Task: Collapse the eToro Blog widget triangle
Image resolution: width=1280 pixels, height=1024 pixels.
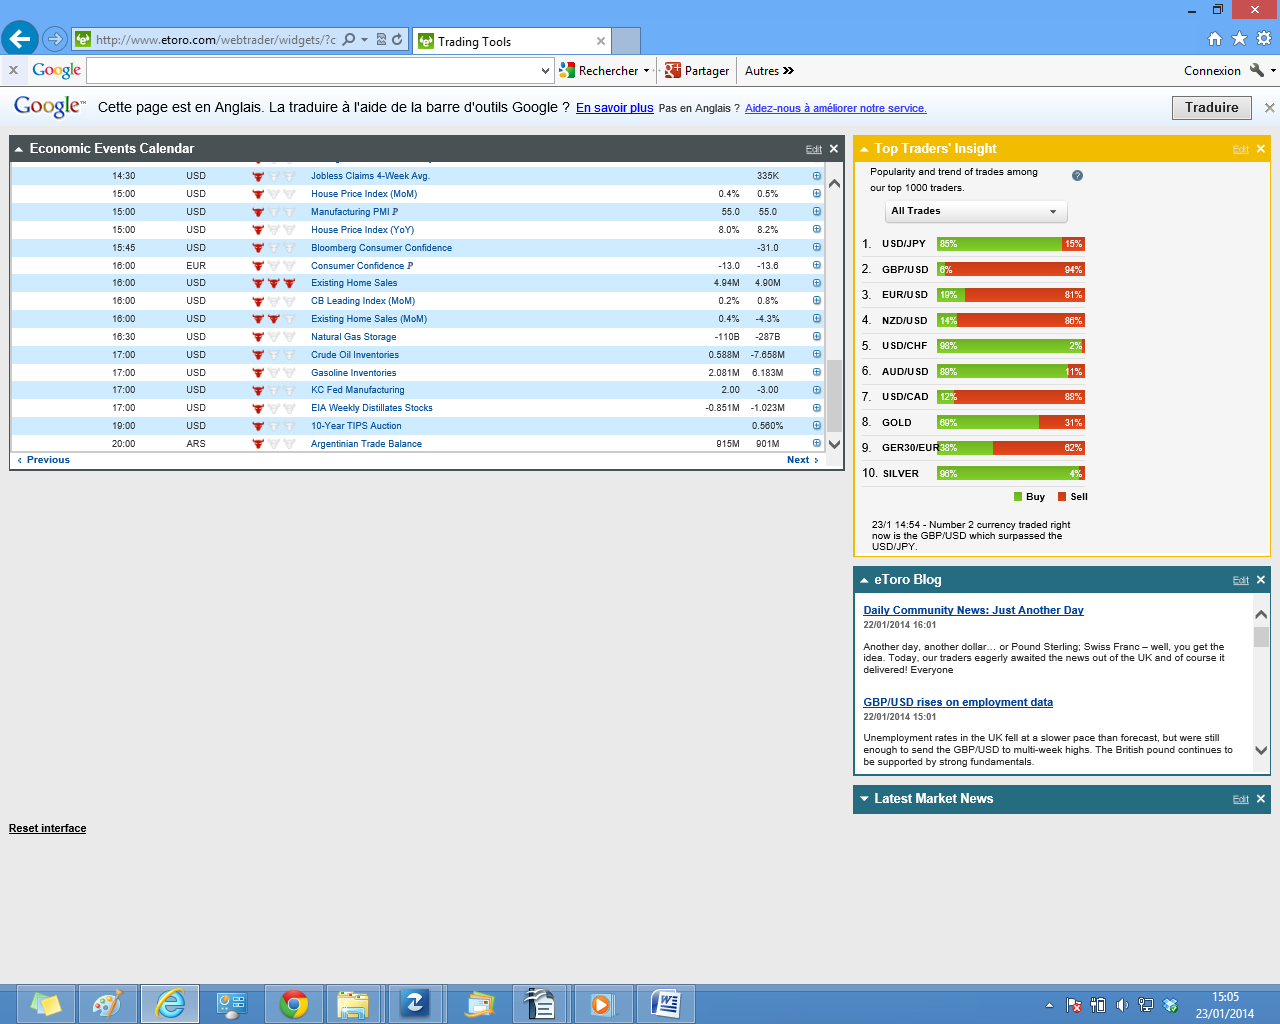Action: click(x=864, y=580)
